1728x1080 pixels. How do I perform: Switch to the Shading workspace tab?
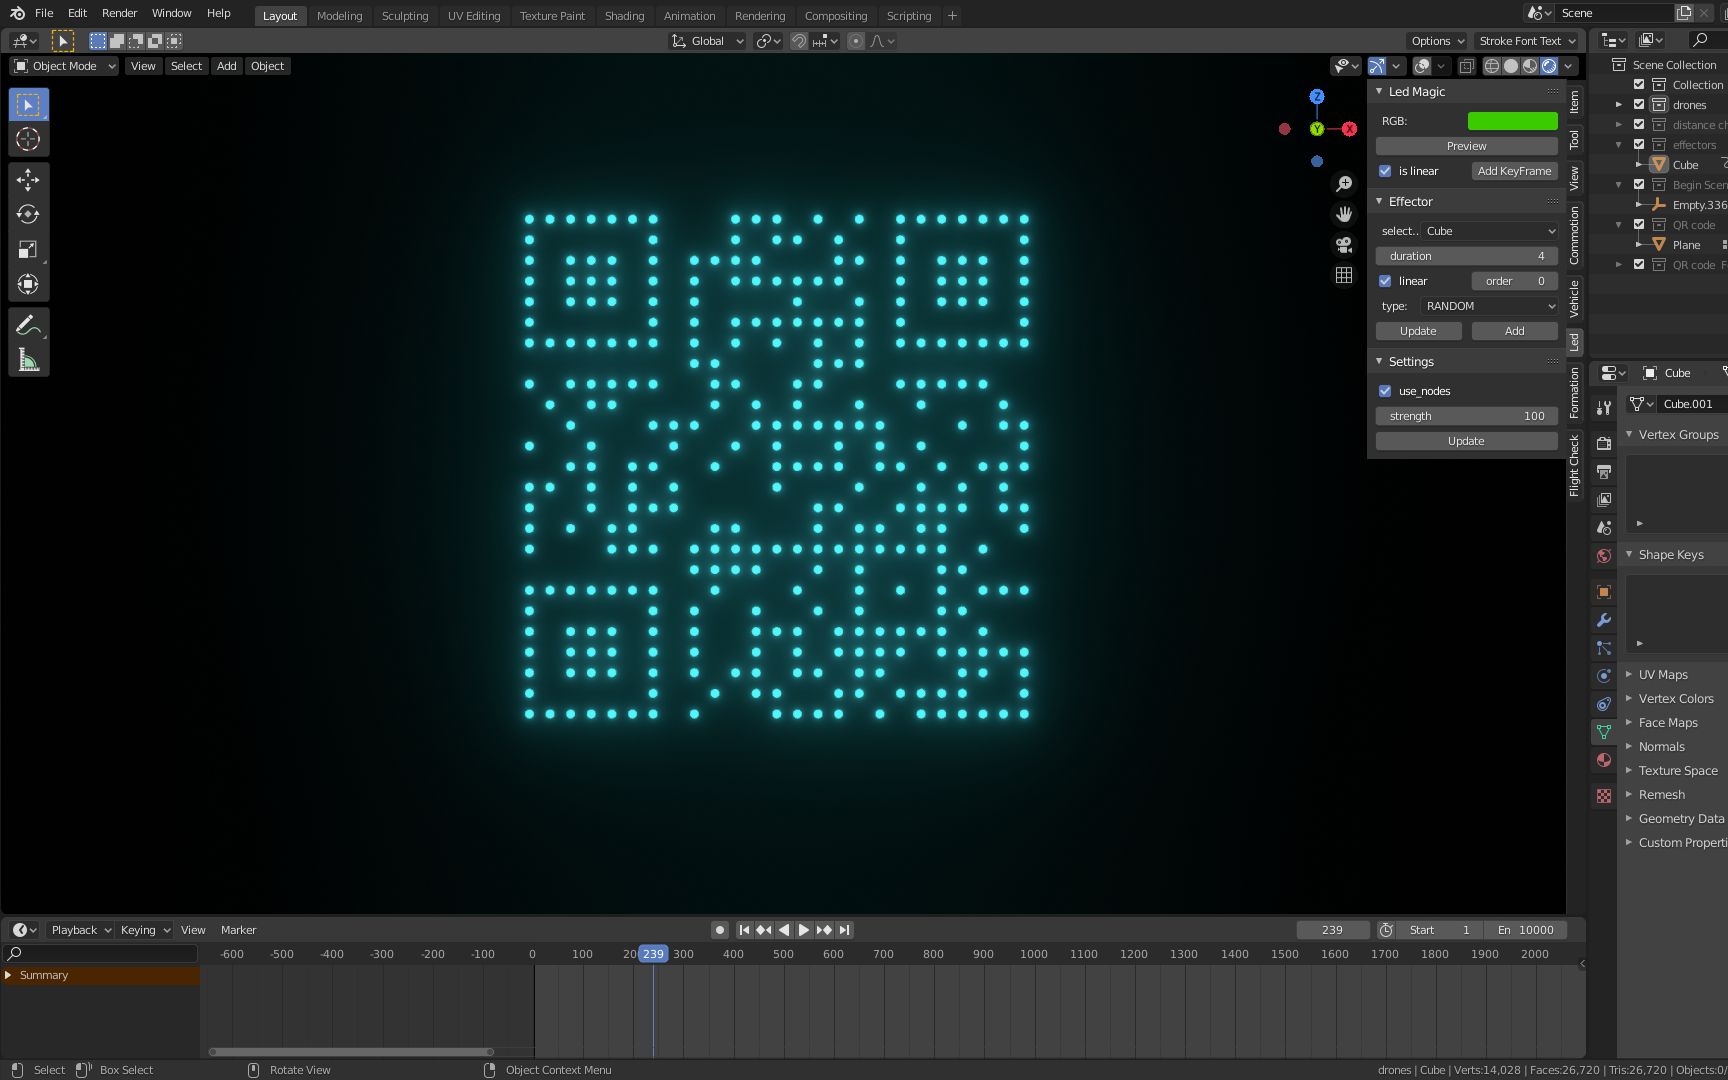tap(624, 16)
